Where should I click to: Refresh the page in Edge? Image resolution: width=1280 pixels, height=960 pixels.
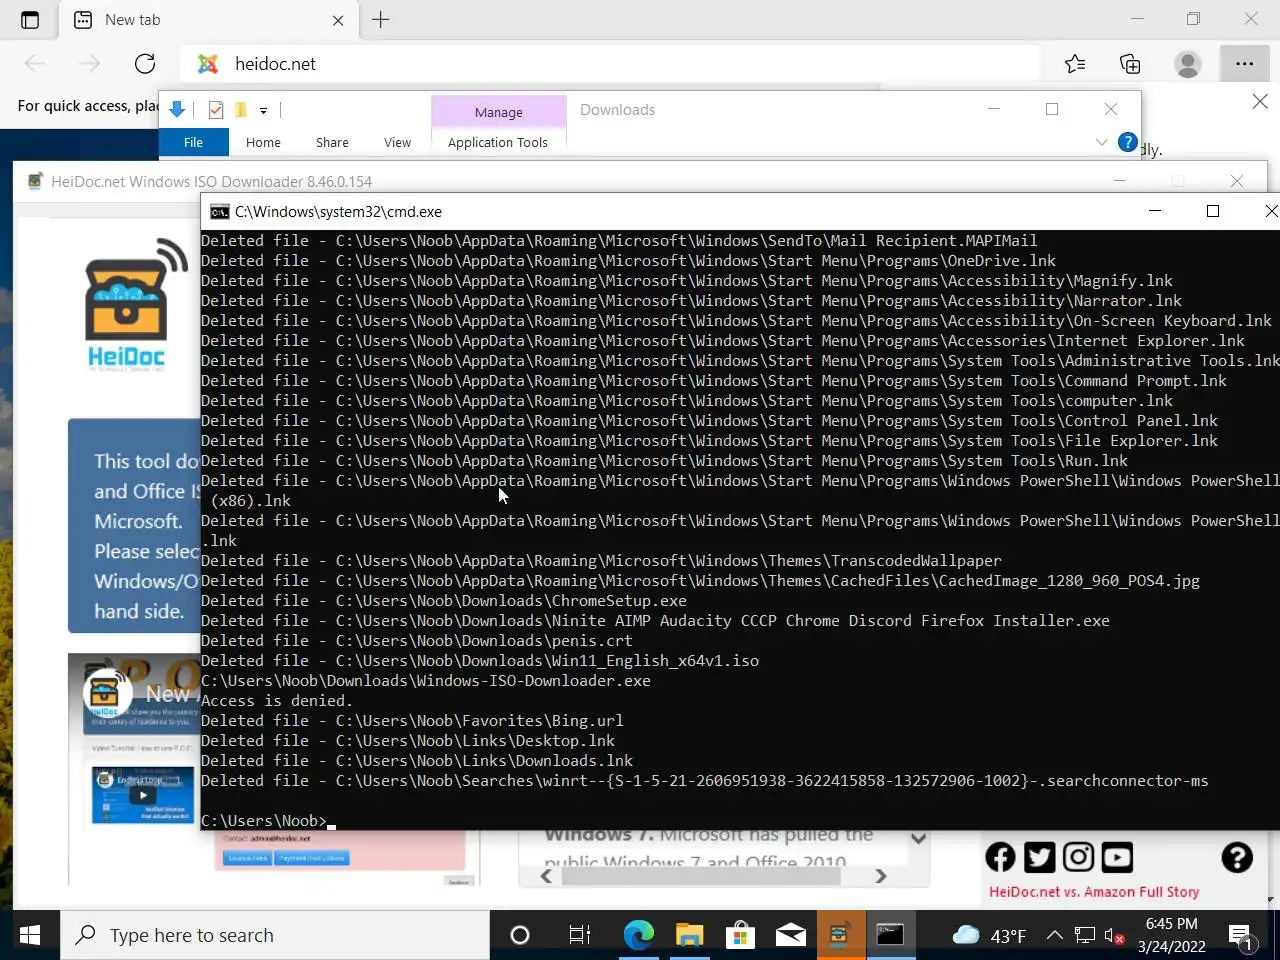click(145, 64)
